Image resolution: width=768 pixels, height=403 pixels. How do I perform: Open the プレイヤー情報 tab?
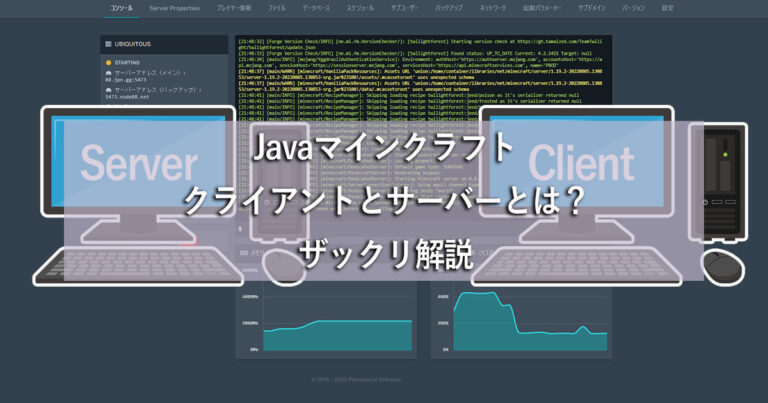pos(234,8)
